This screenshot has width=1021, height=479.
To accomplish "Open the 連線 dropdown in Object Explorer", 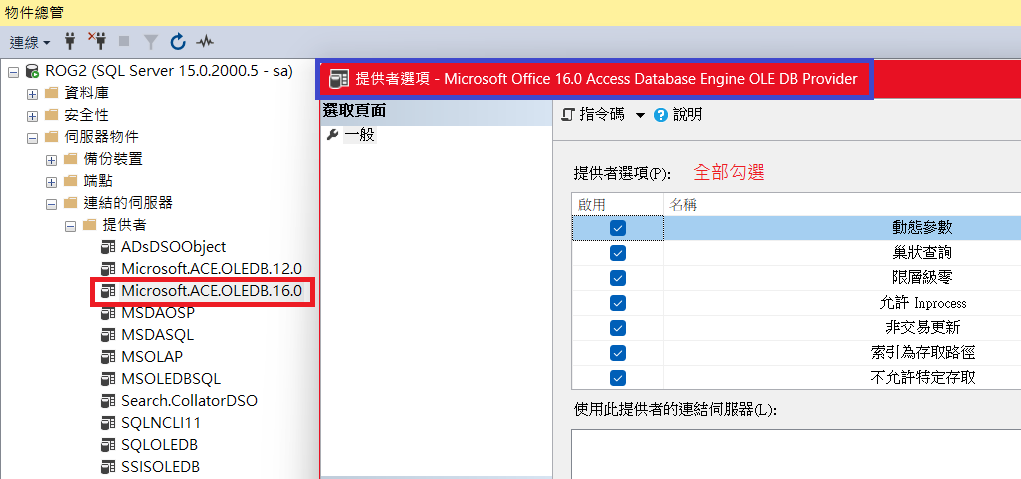I will pyautogui.click(x=30, y=43).
